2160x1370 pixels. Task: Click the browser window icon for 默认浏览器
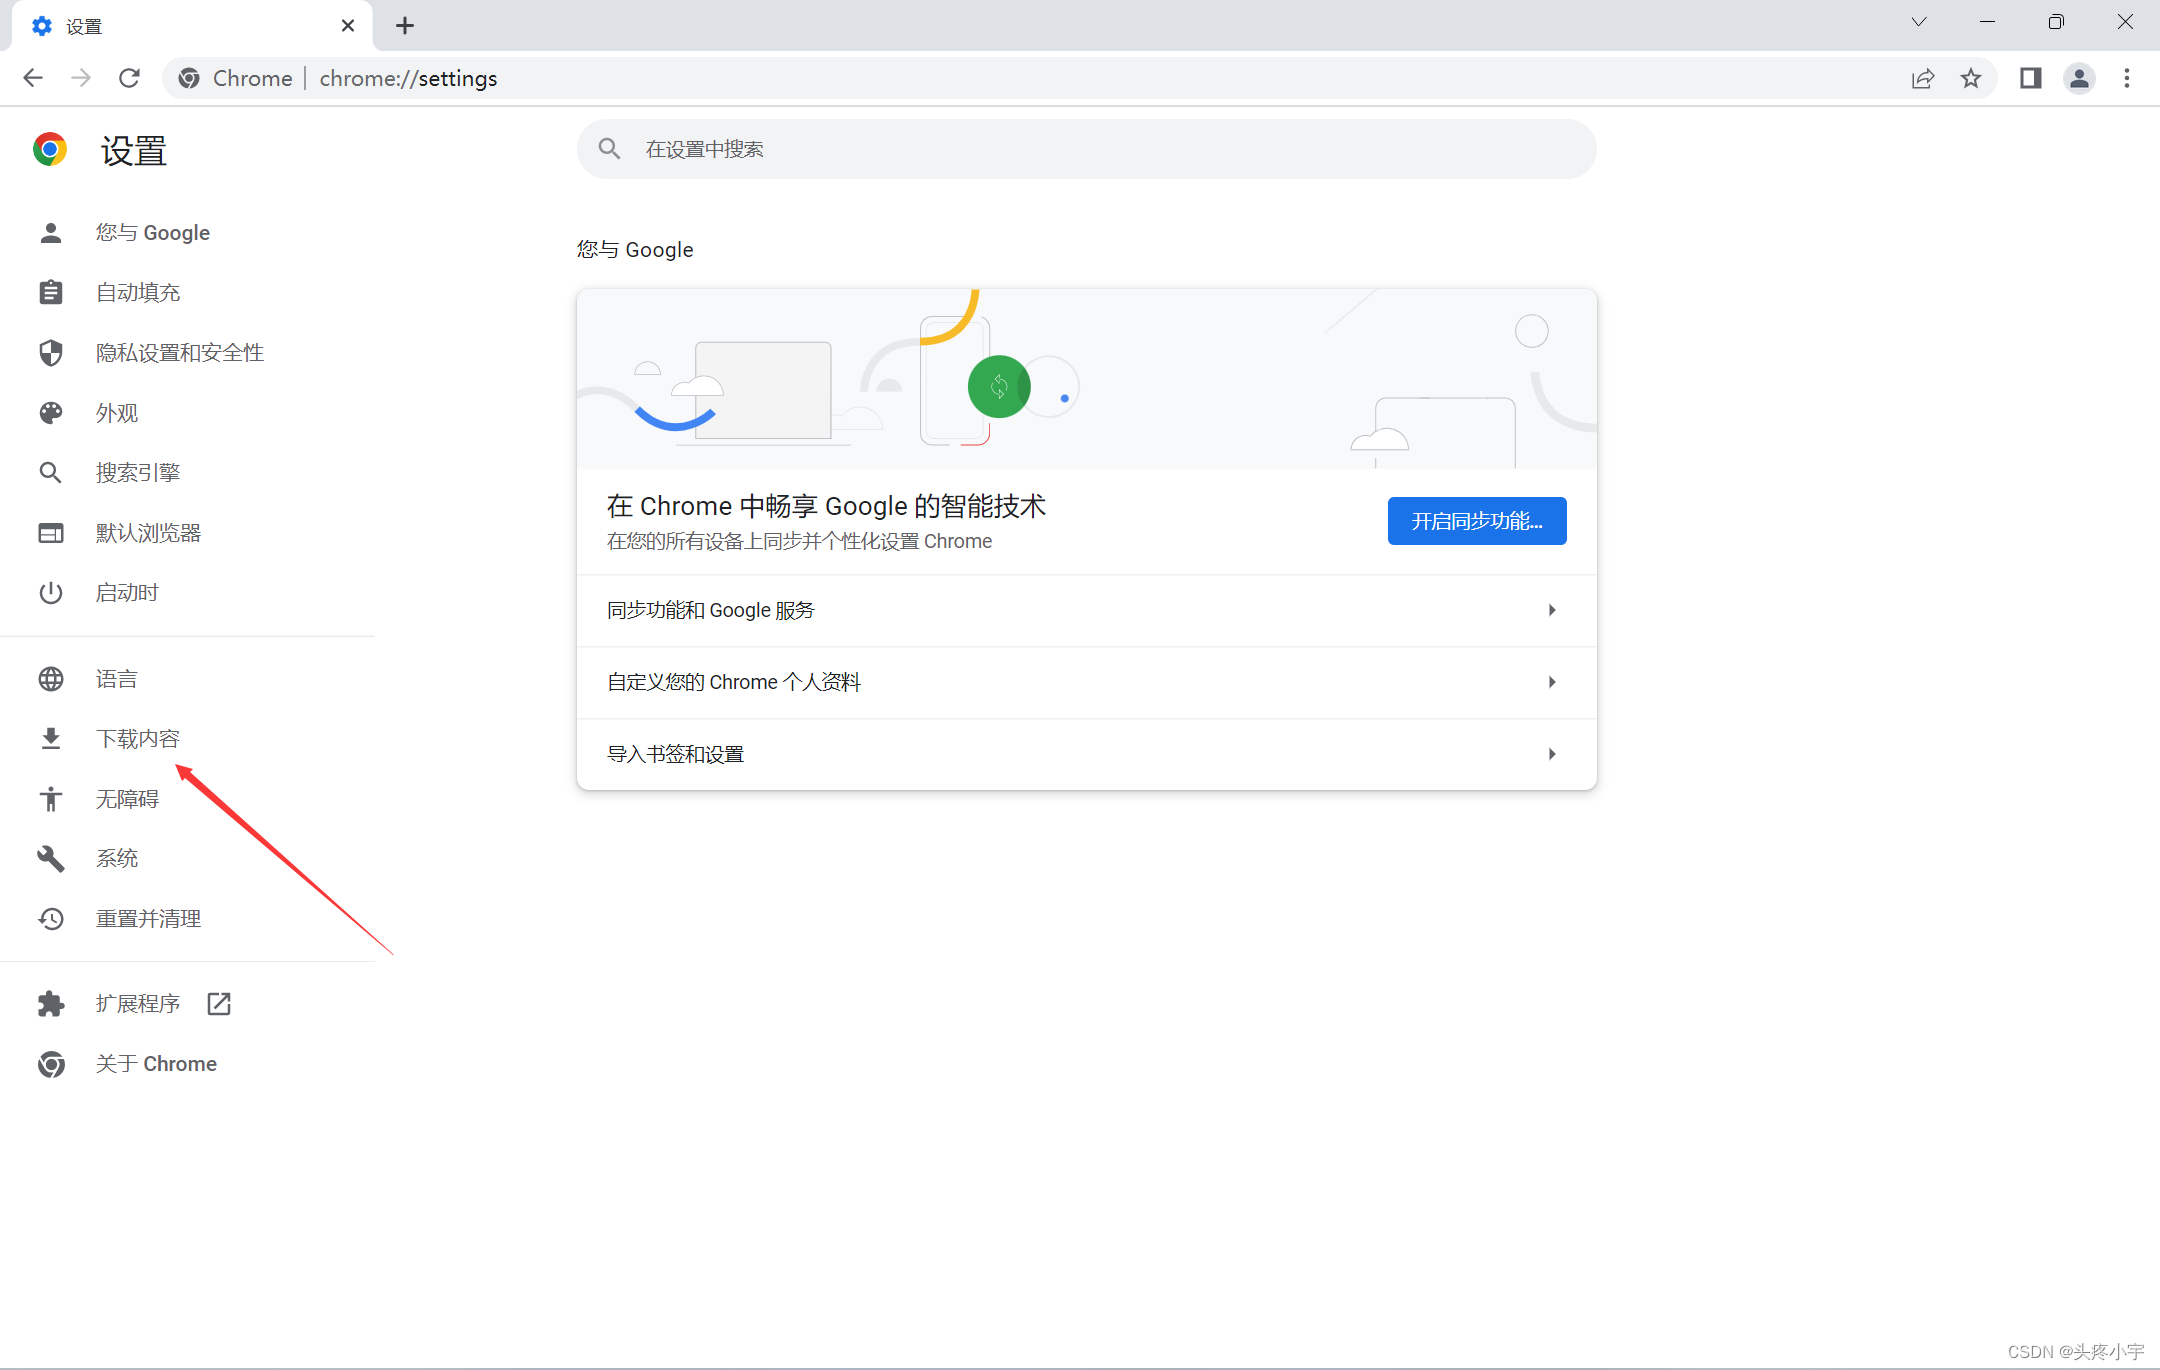[x=51, y=533]
